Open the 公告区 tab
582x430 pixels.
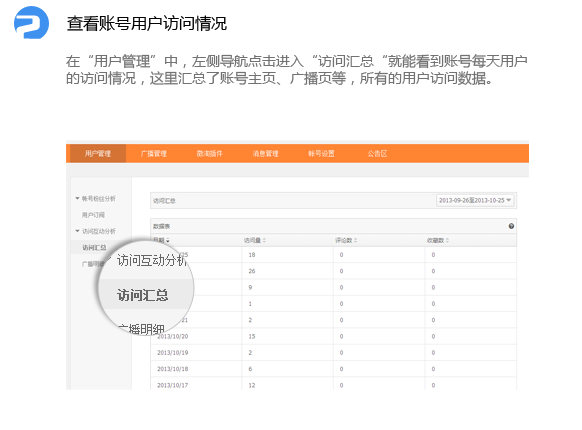[x=377, y=153]
